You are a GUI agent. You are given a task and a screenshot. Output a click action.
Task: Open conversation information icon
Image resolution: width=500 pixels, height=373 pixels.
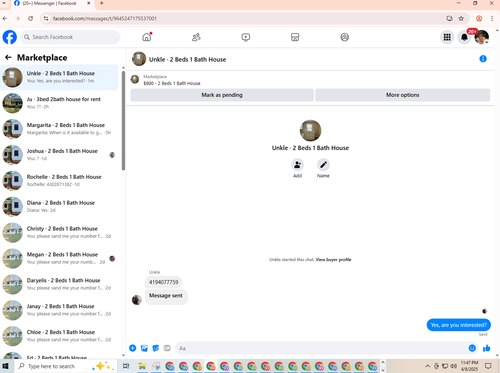pyautogui.click(x=483, y=59)
